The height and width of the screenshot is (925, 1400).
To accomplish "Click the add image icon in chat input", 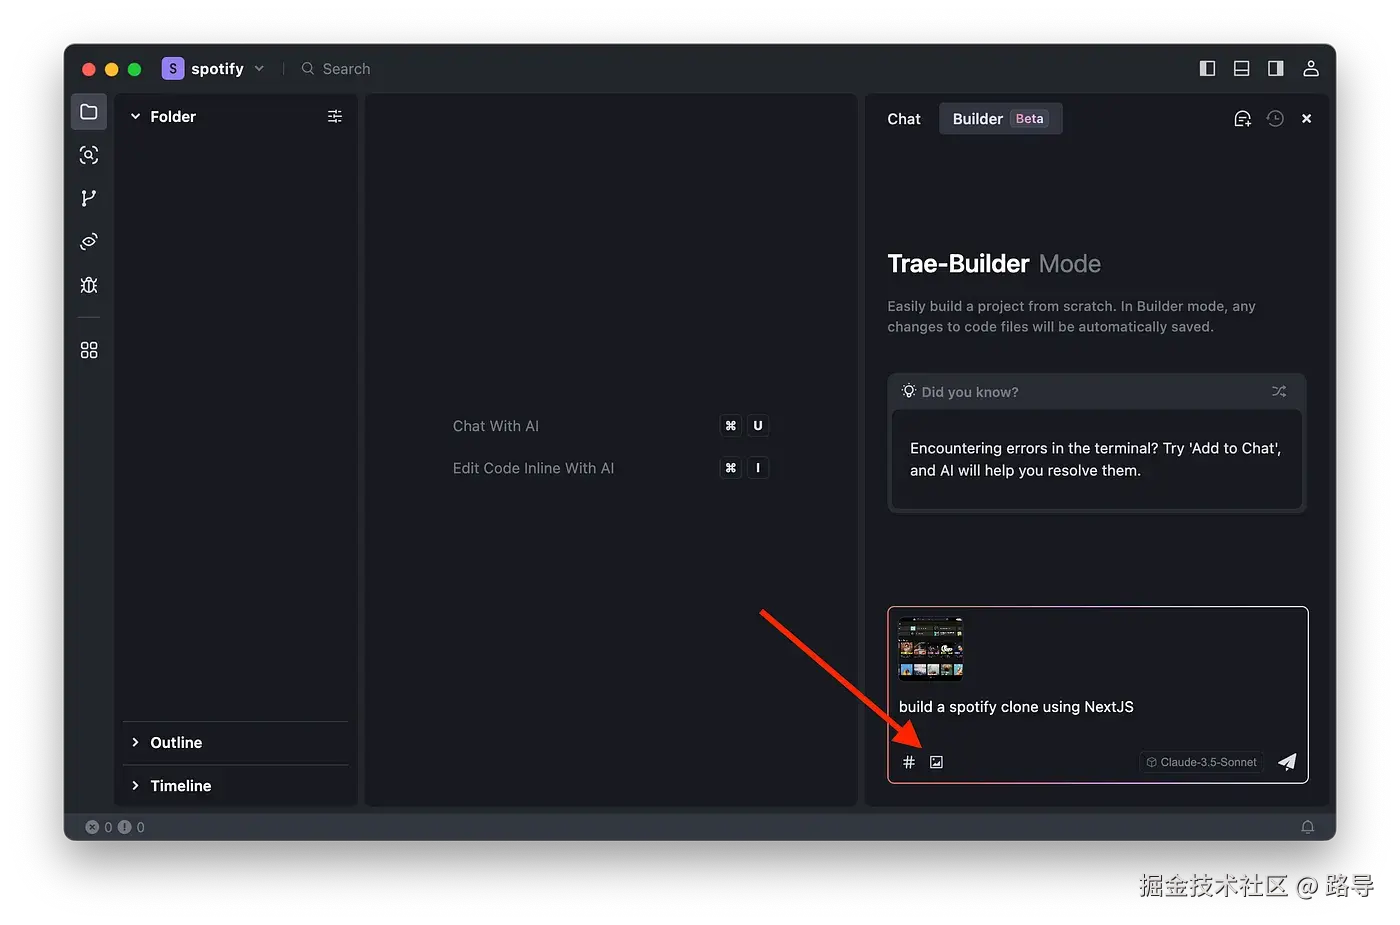I will 936,762.
